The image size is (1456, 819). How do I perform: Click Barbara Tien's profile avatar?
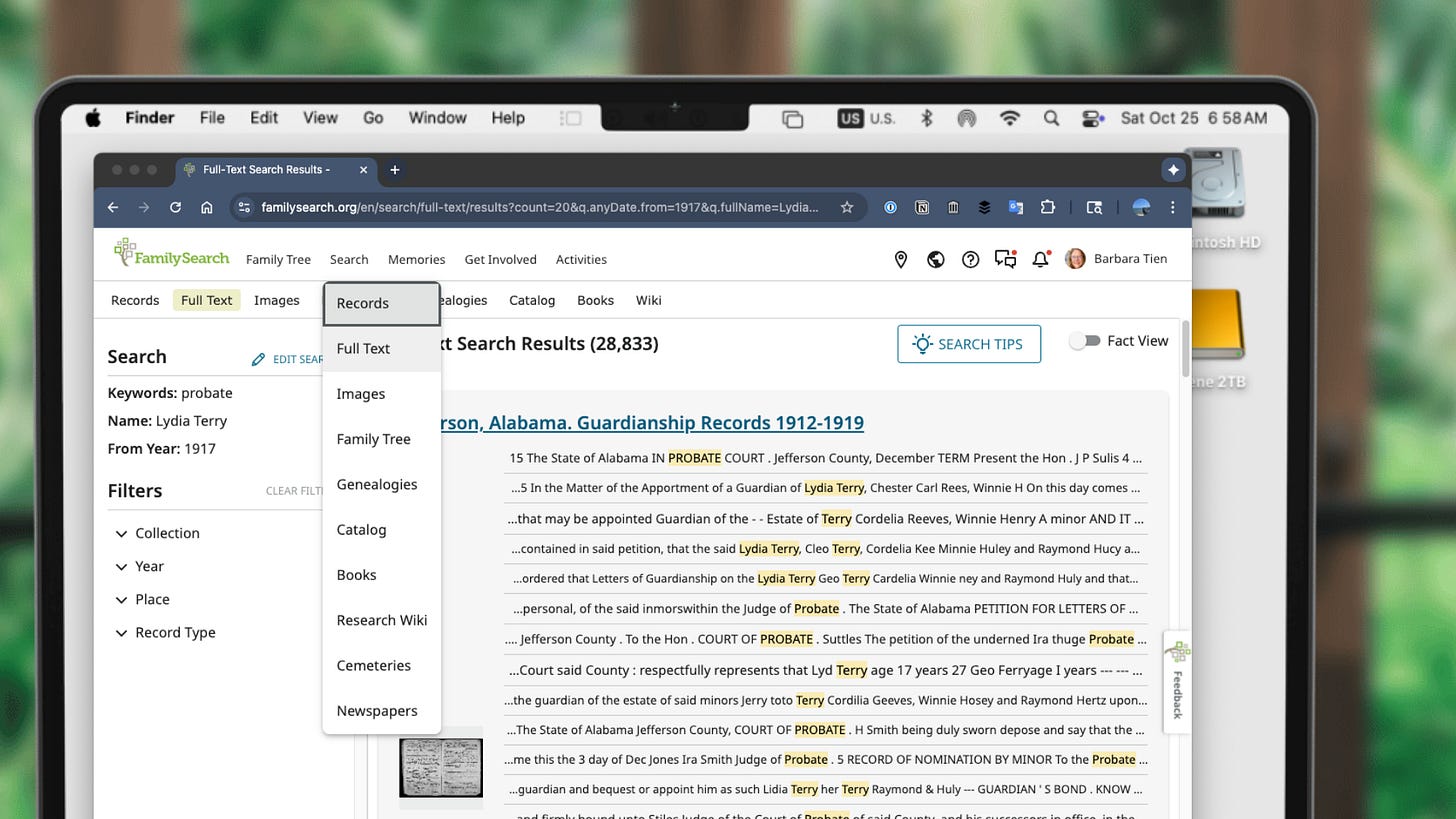tap(1075, 259)
